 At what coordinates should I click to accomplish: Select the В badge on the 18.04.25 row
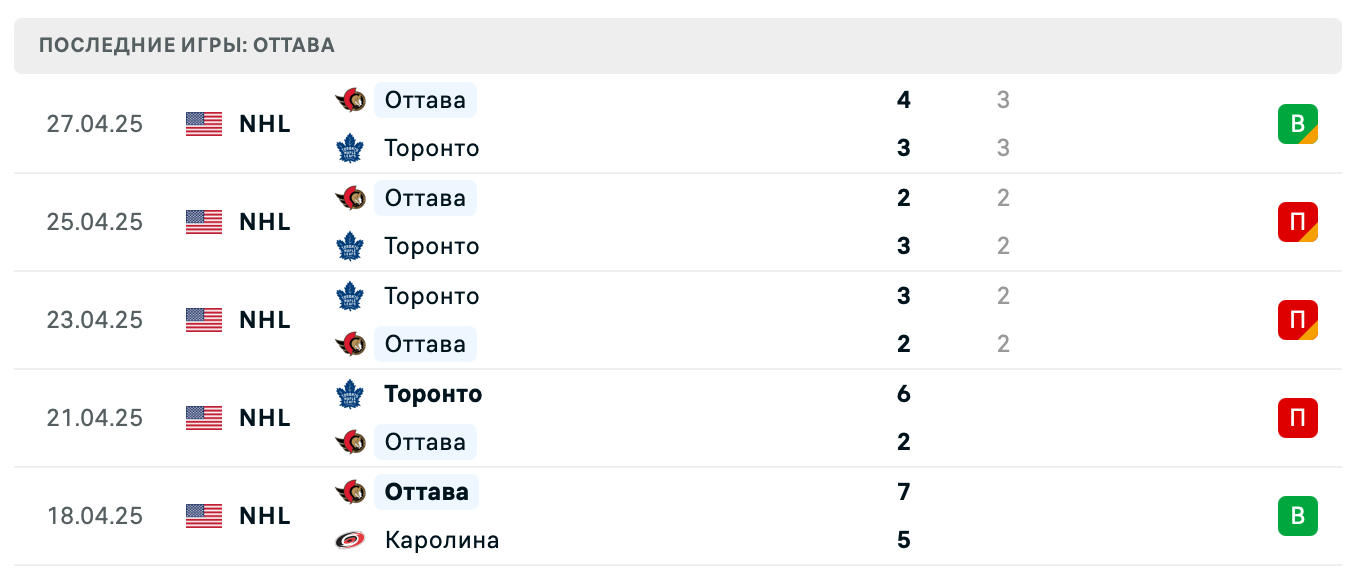tap(1299, 516)
